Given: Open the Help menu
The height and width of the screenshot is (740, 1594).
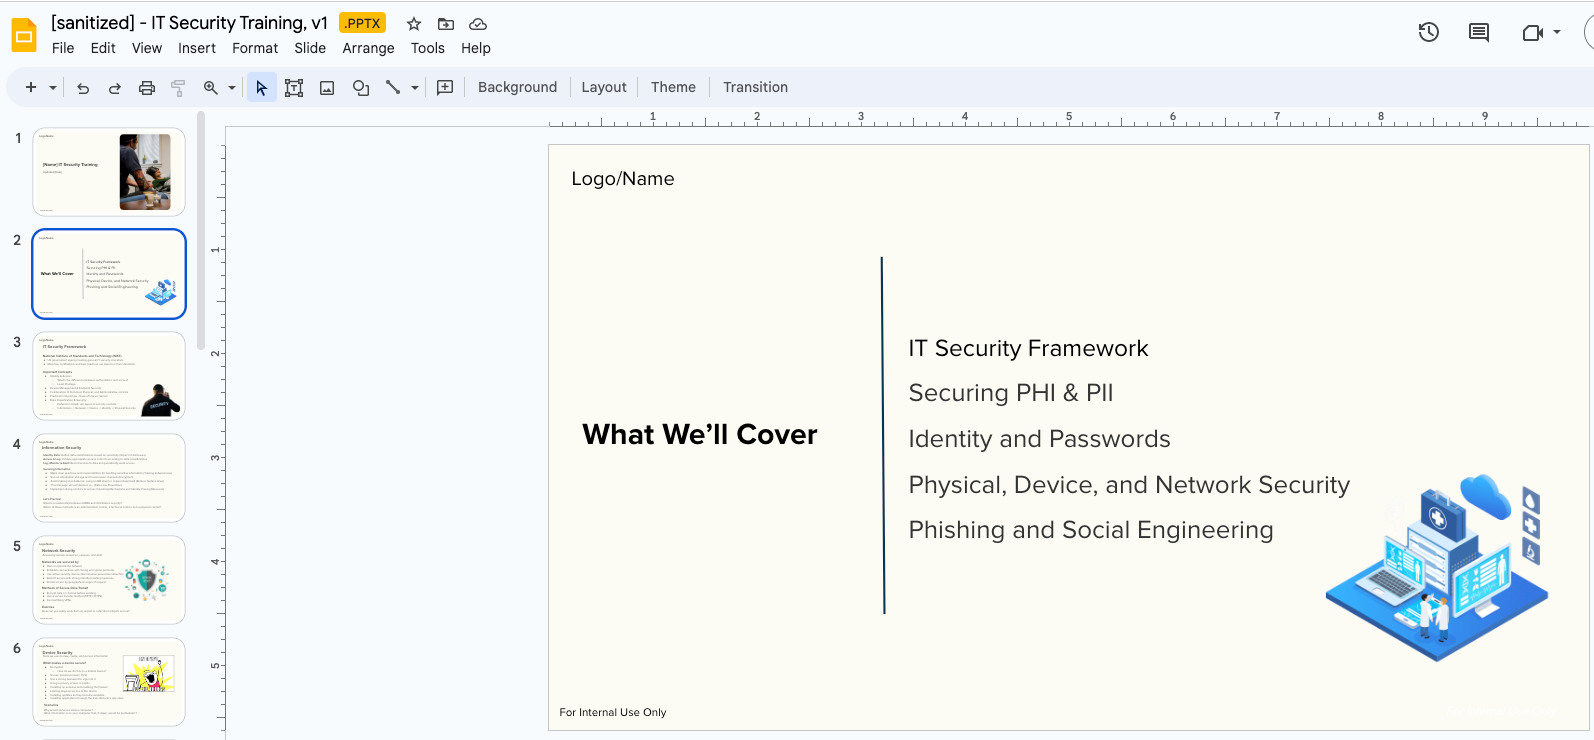Looking at the screenshot, I should pyautogui.click(x=476, y=48).
